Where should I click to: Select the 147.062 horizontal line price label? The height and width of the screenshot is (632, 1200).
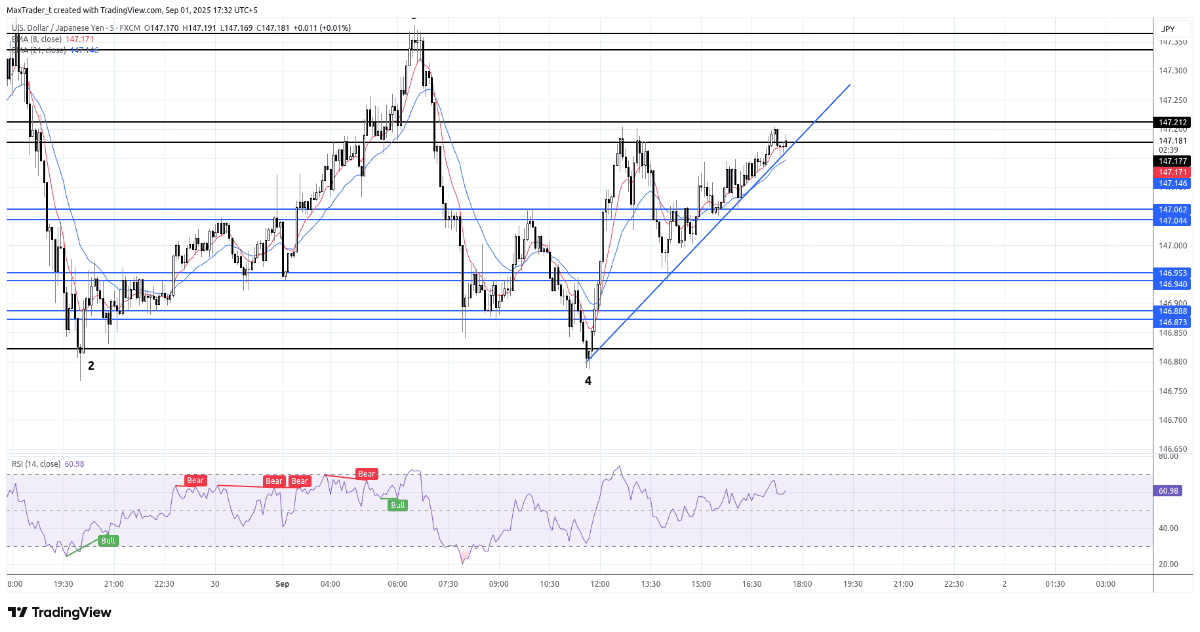click(1173, 210)
